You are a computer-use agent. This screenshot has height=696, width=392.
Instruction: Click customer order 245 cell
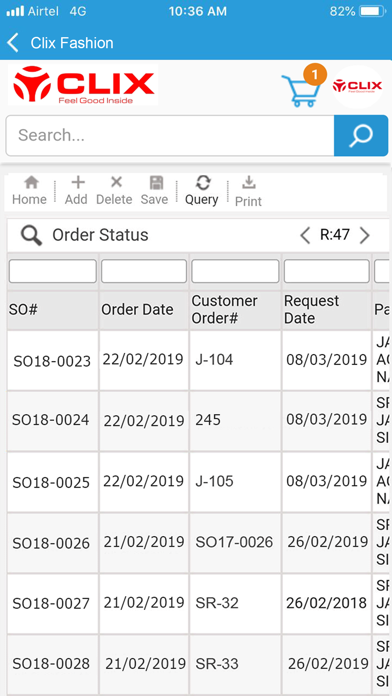click(x=235, y=421)
